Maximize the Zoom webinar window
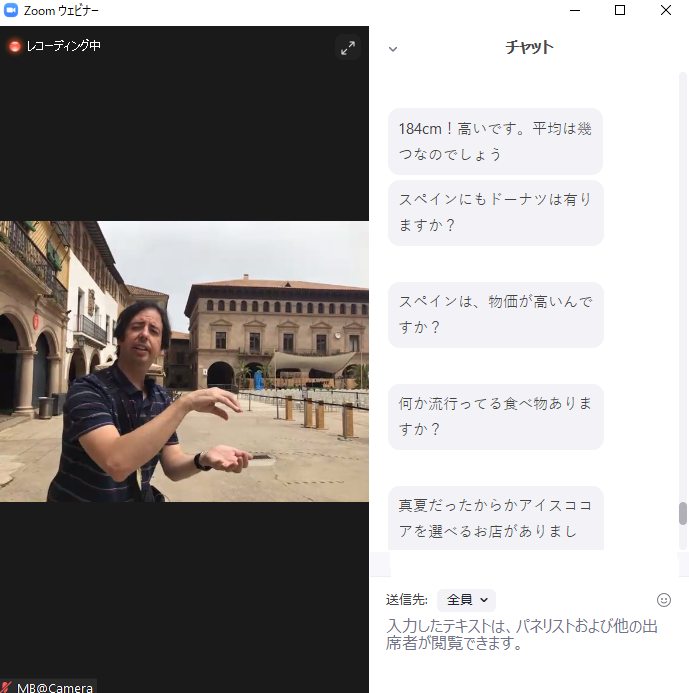Image resolution: width=689 pixels, height=693 pixels. pos(620,11)
